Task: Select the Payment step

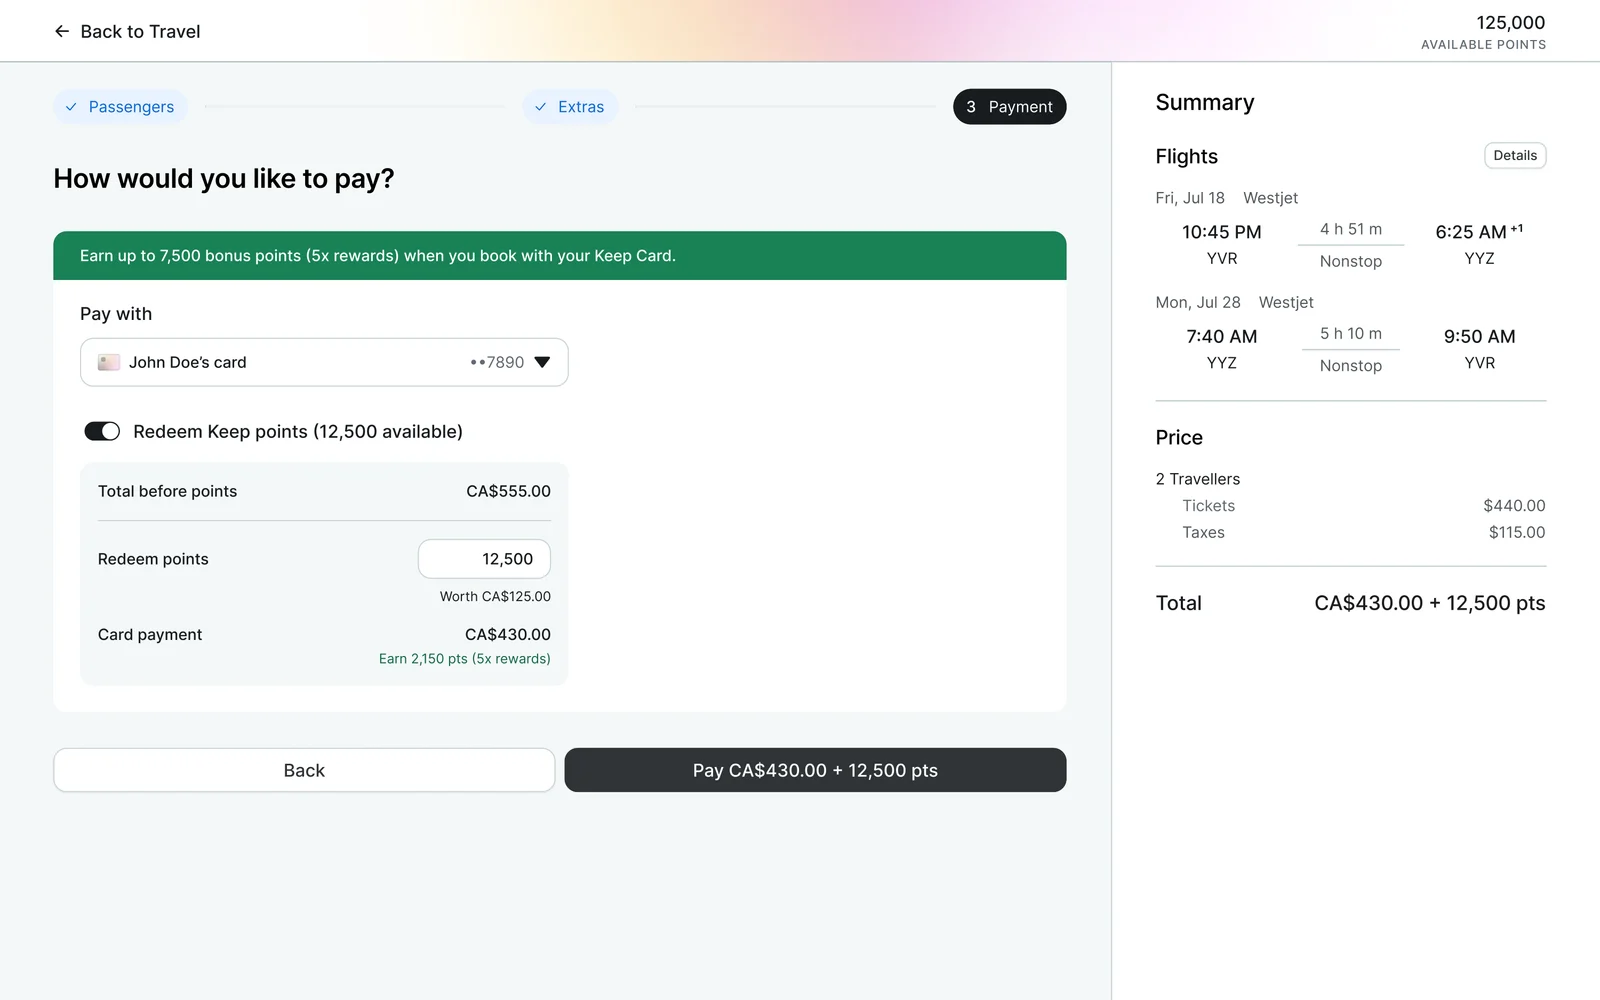Action: tap(1010, 107)
